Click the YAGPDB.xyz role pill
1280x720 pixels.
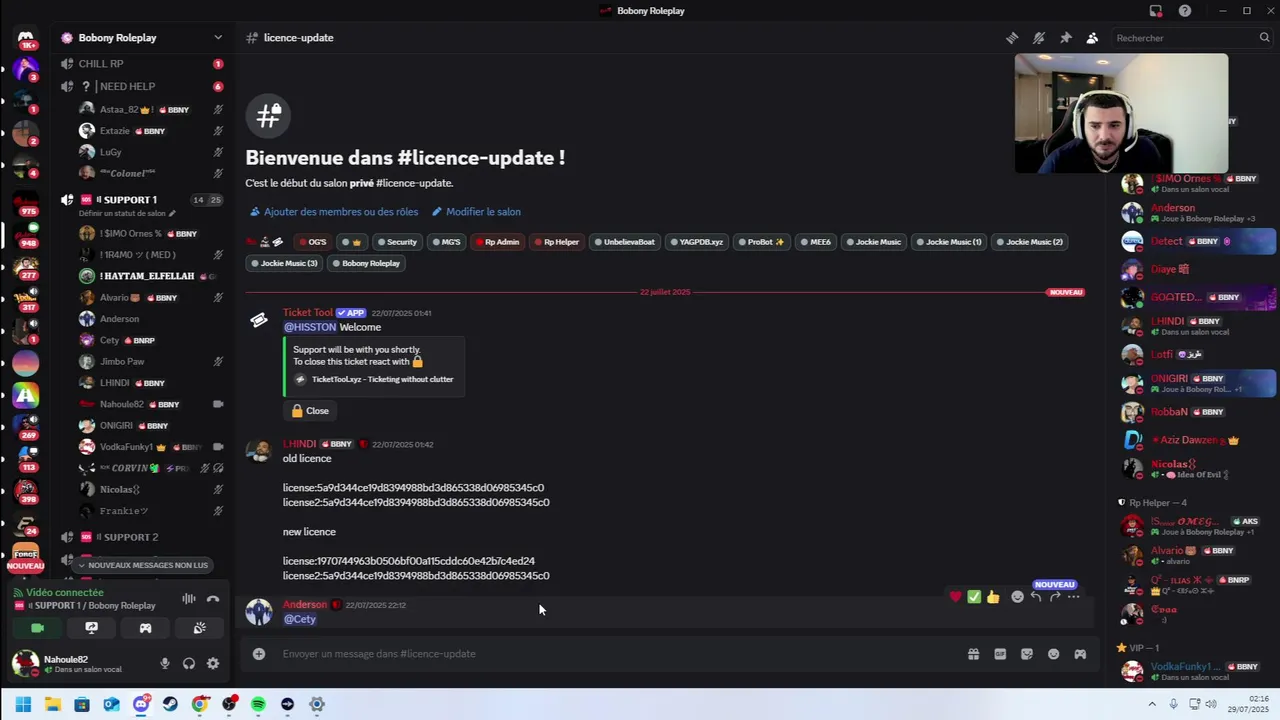pyautogui.click(x=696, y=242)
